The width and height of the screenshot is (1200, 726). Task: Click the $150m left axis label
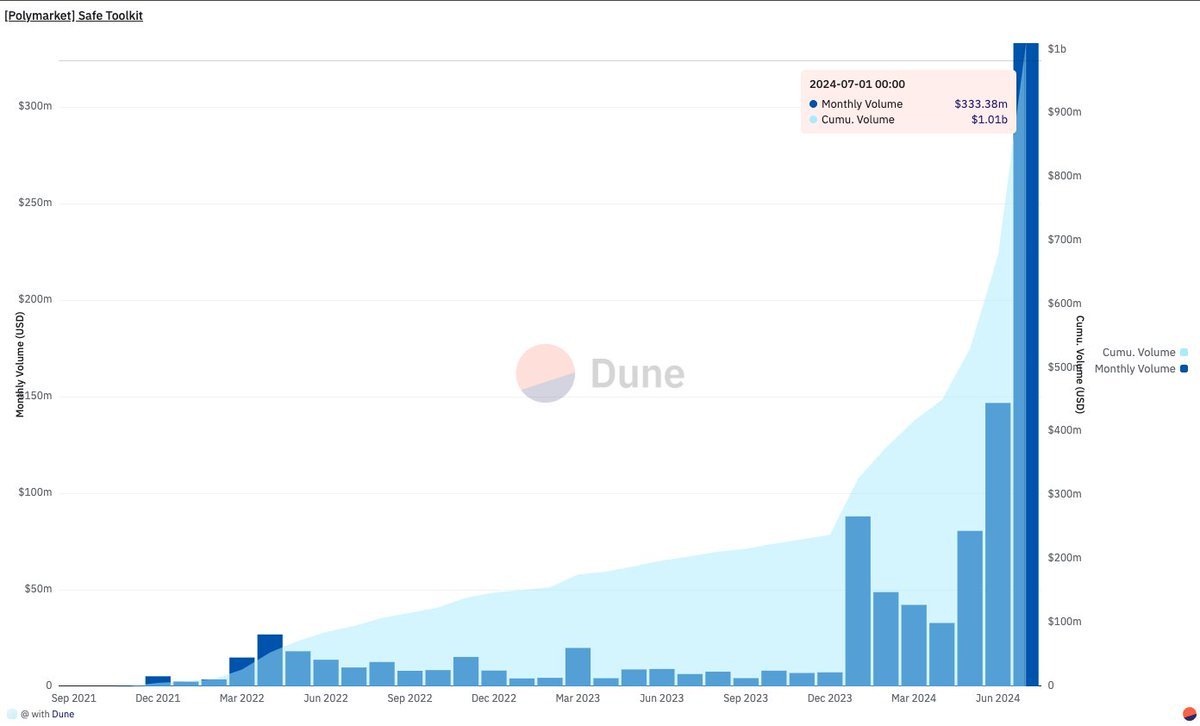tap(35, 396)
